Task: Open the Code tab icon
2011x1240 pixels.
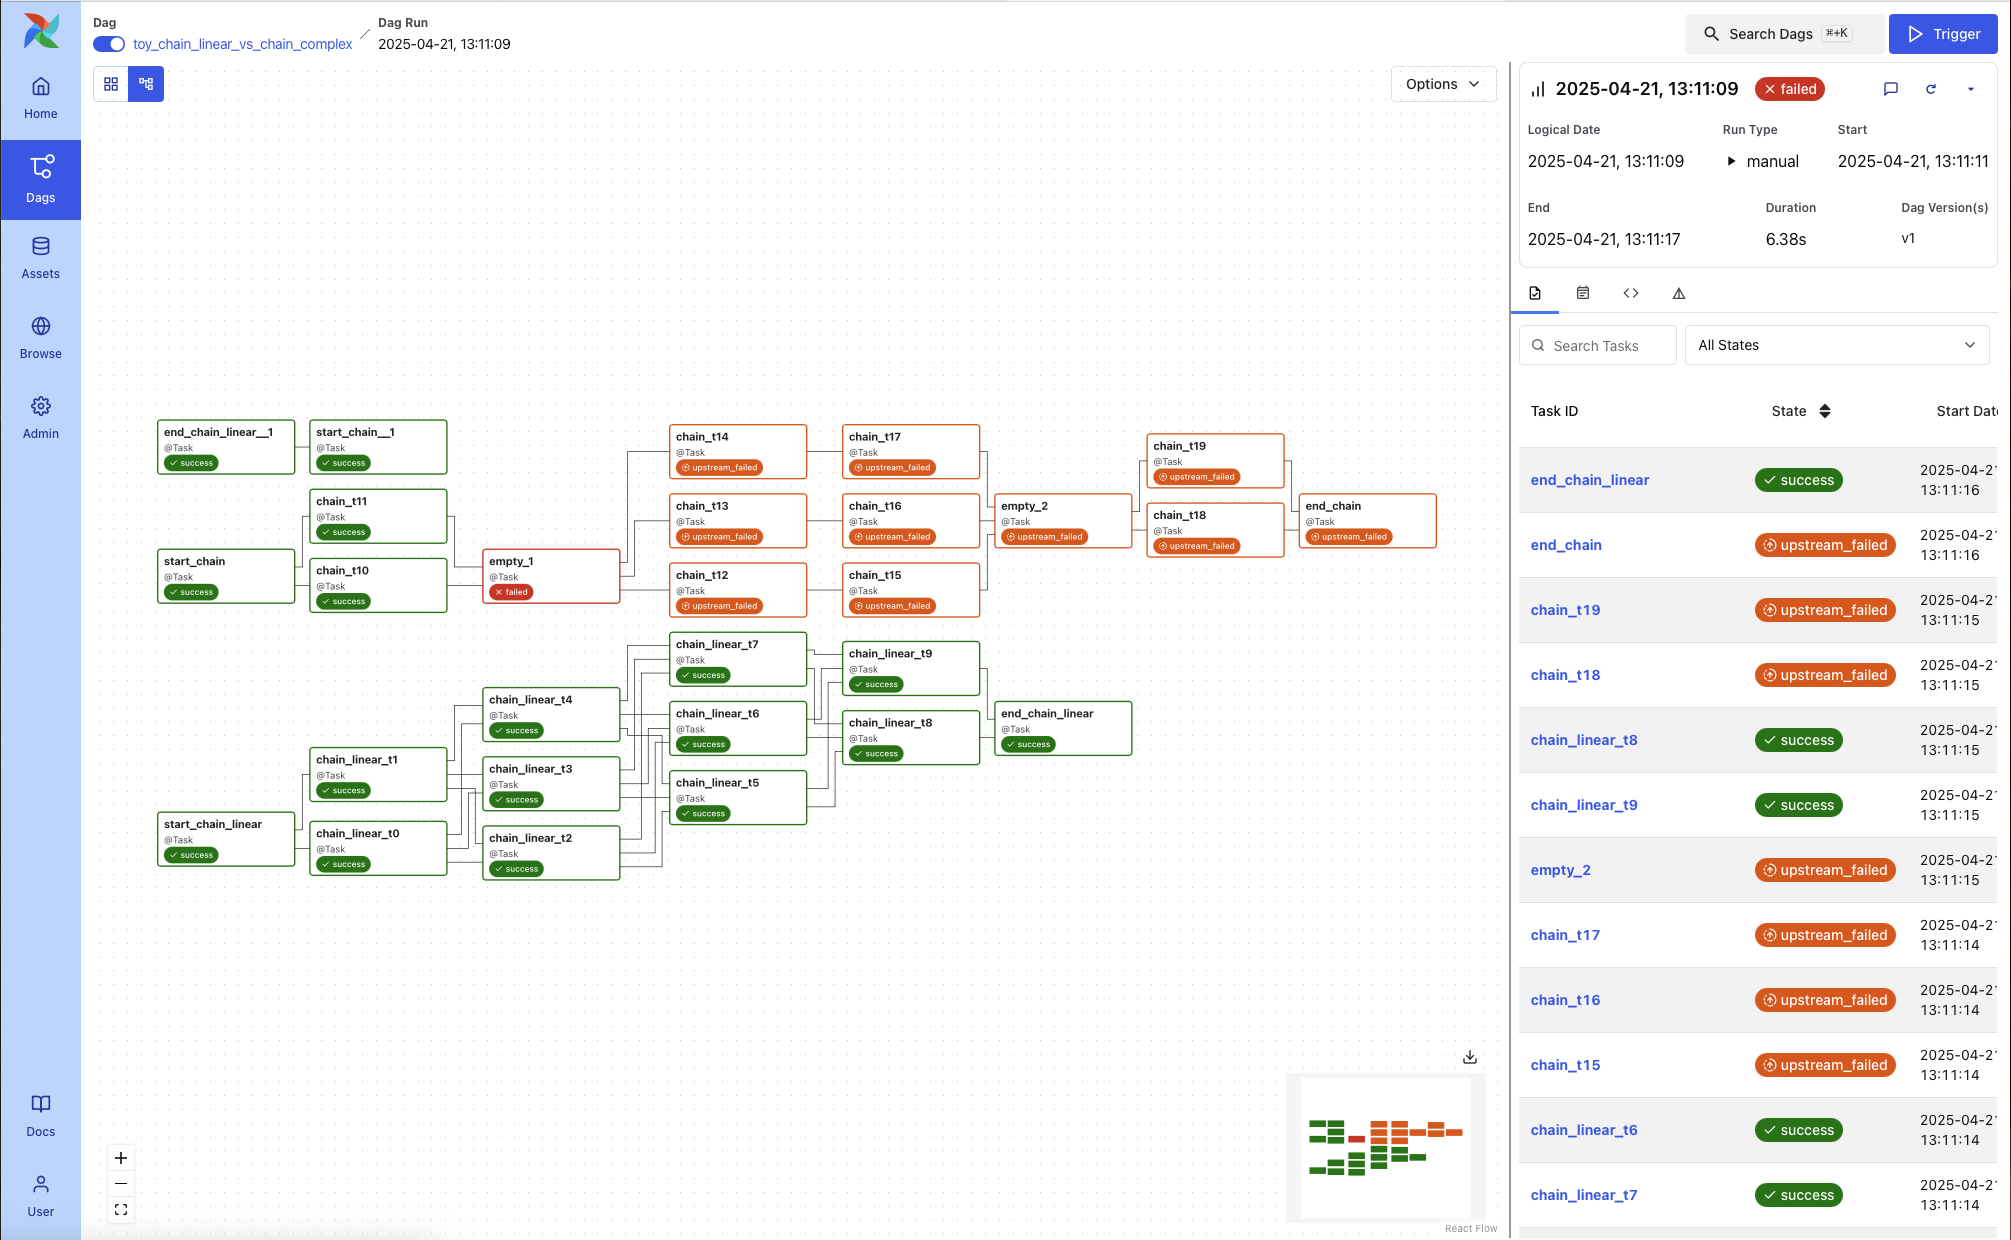Action: pyautogui.click(x=1631, y=293)
